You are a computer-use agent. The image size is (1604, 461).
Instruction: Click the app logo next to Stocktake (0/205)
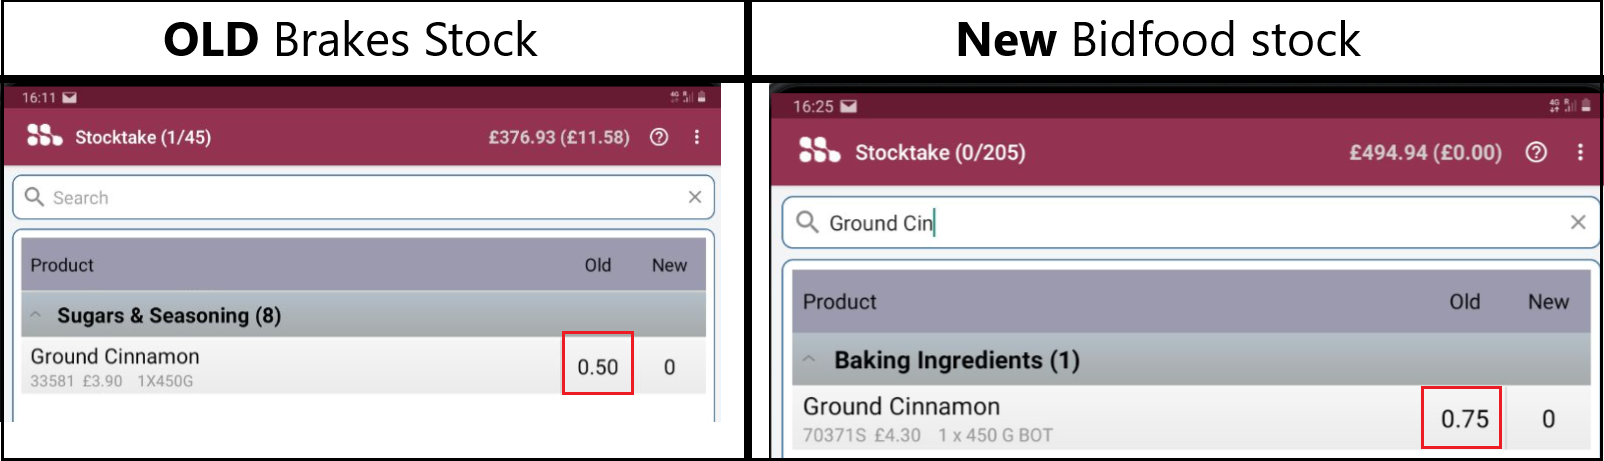point(819,151)
